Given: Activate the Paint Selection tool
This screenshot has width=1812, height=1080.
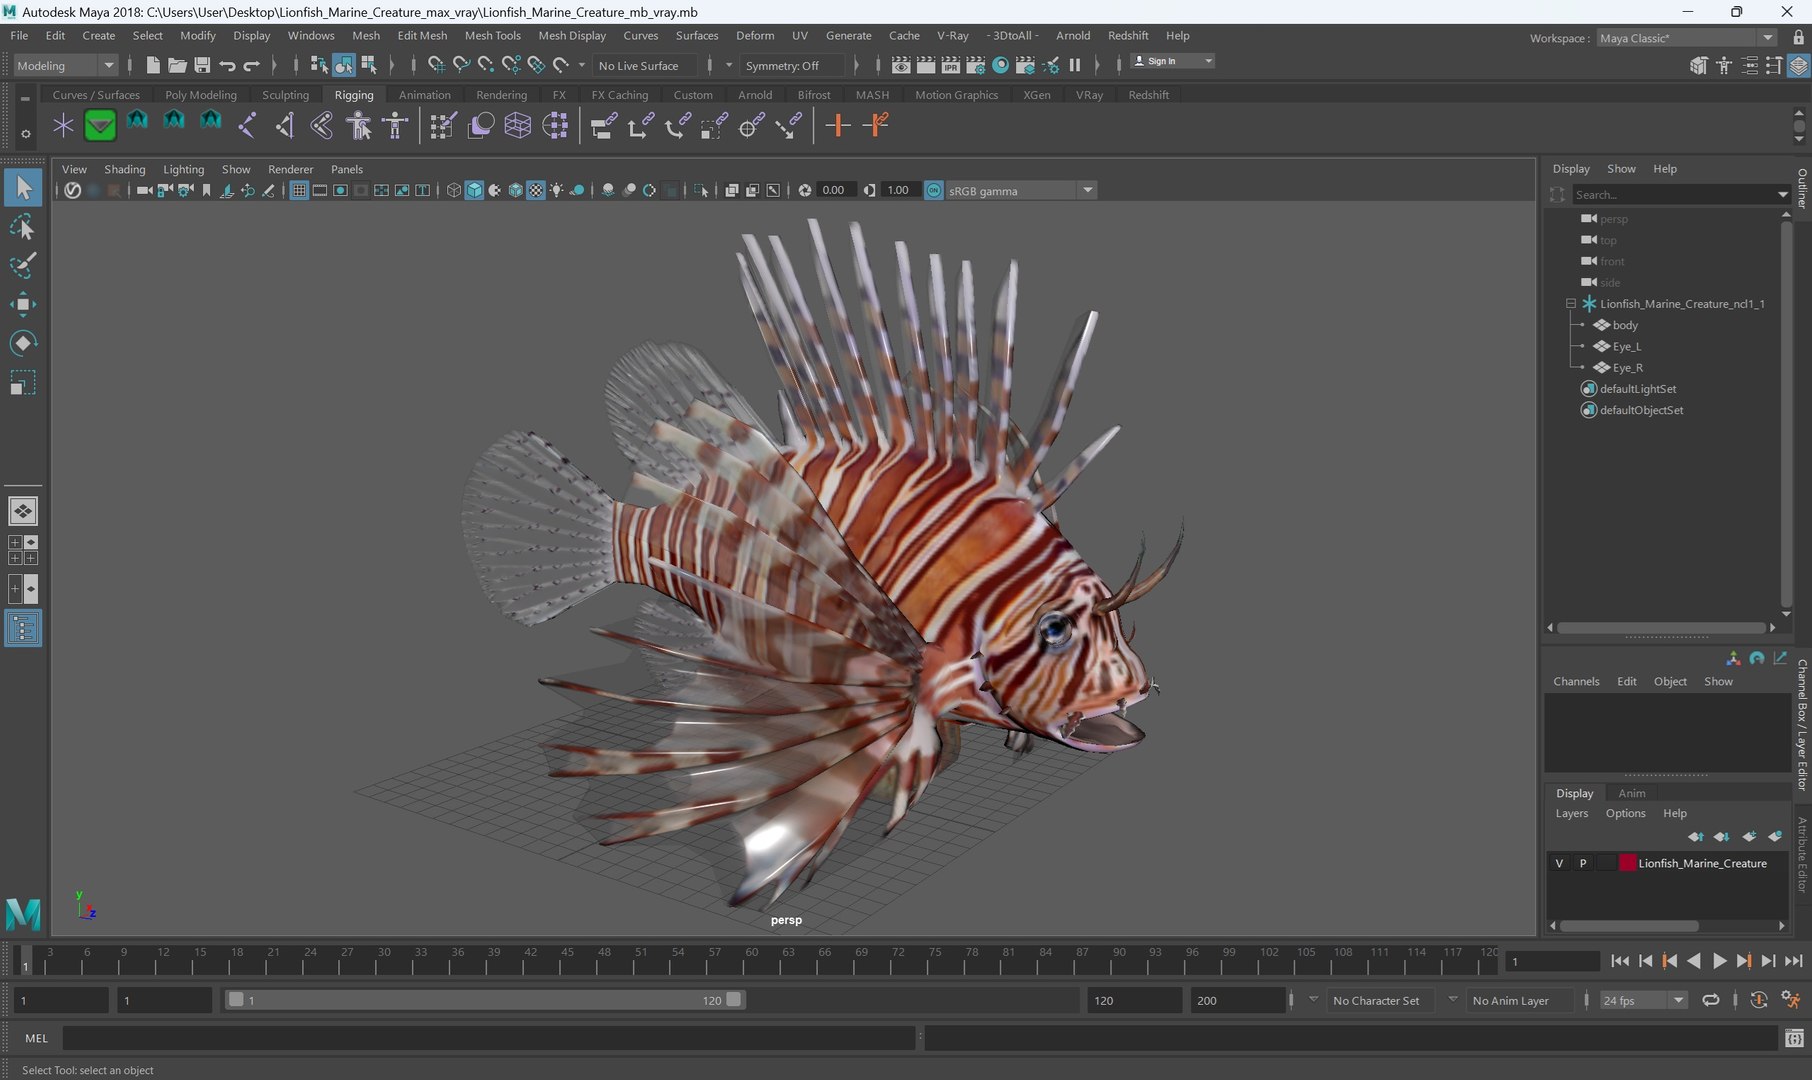Looking at the screenshot, I should pos(22,266).
